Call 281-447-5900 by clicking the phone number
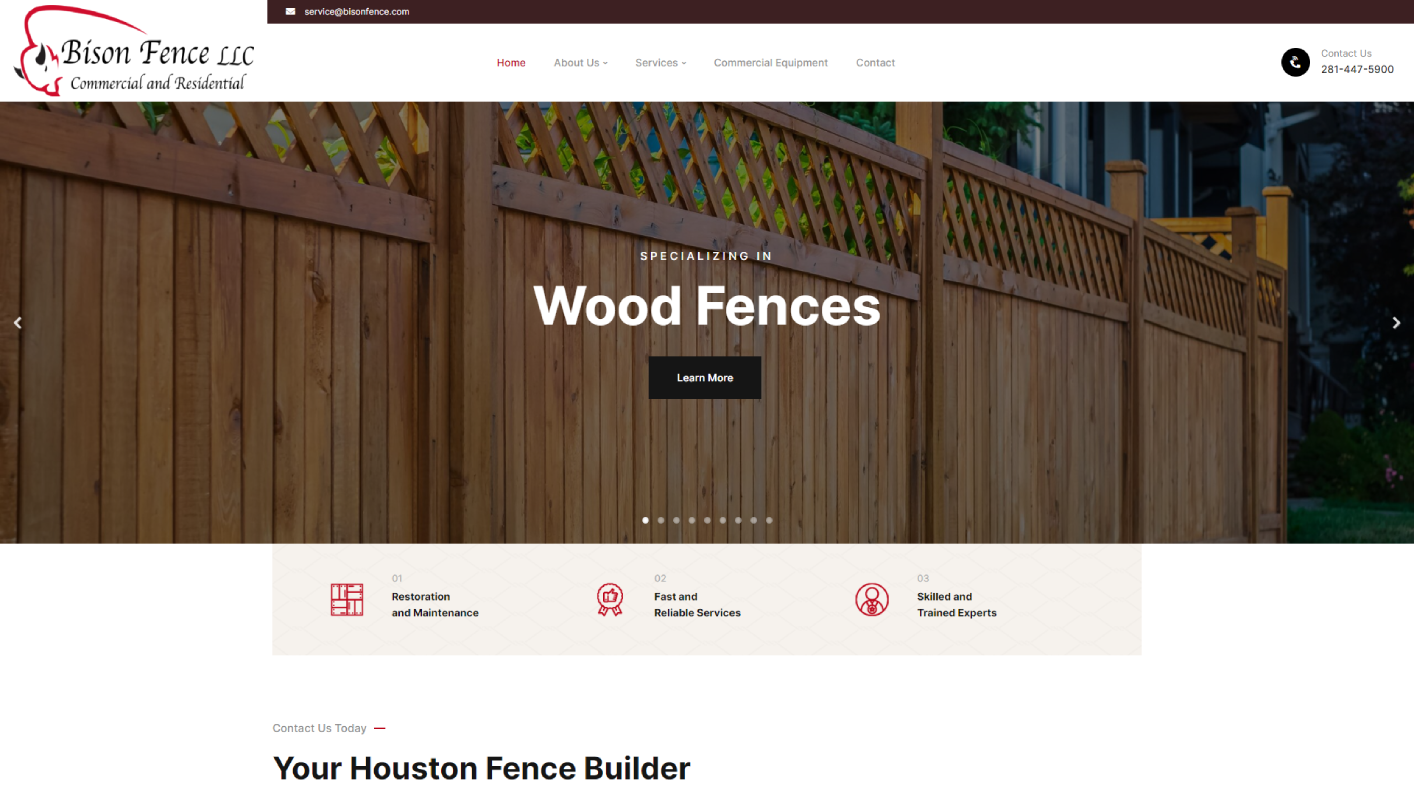 [x=1357, y=69]
